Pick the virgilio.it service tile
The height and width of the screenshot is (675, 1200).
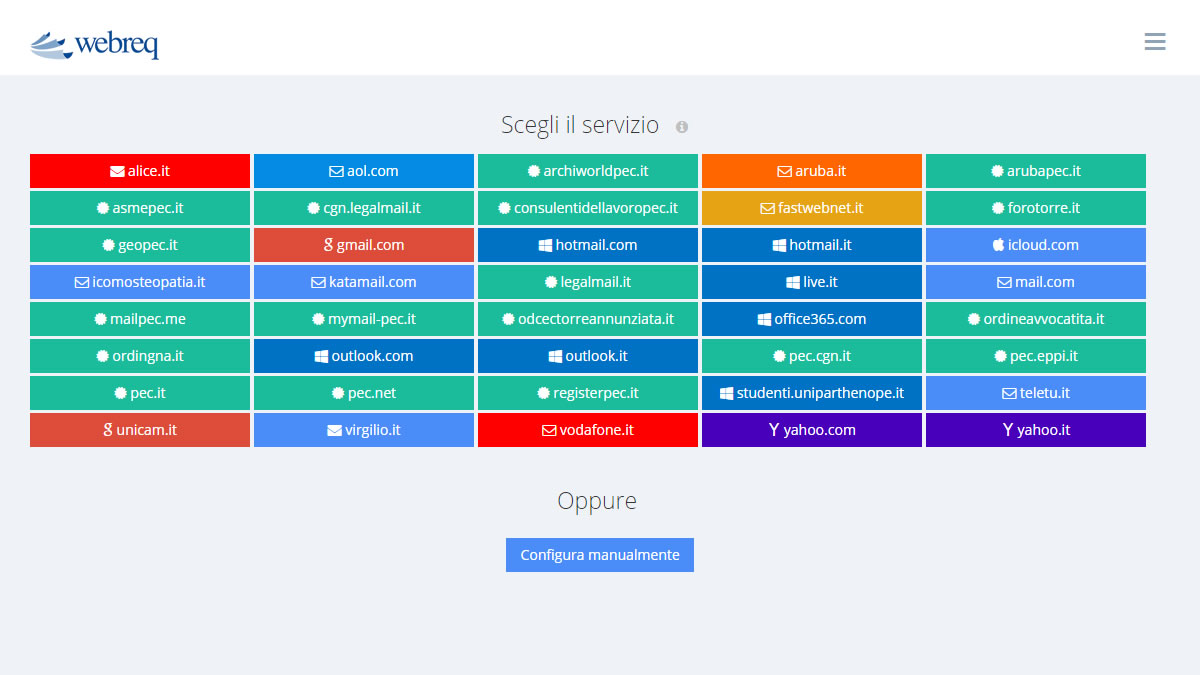click(x=364, y=430)
